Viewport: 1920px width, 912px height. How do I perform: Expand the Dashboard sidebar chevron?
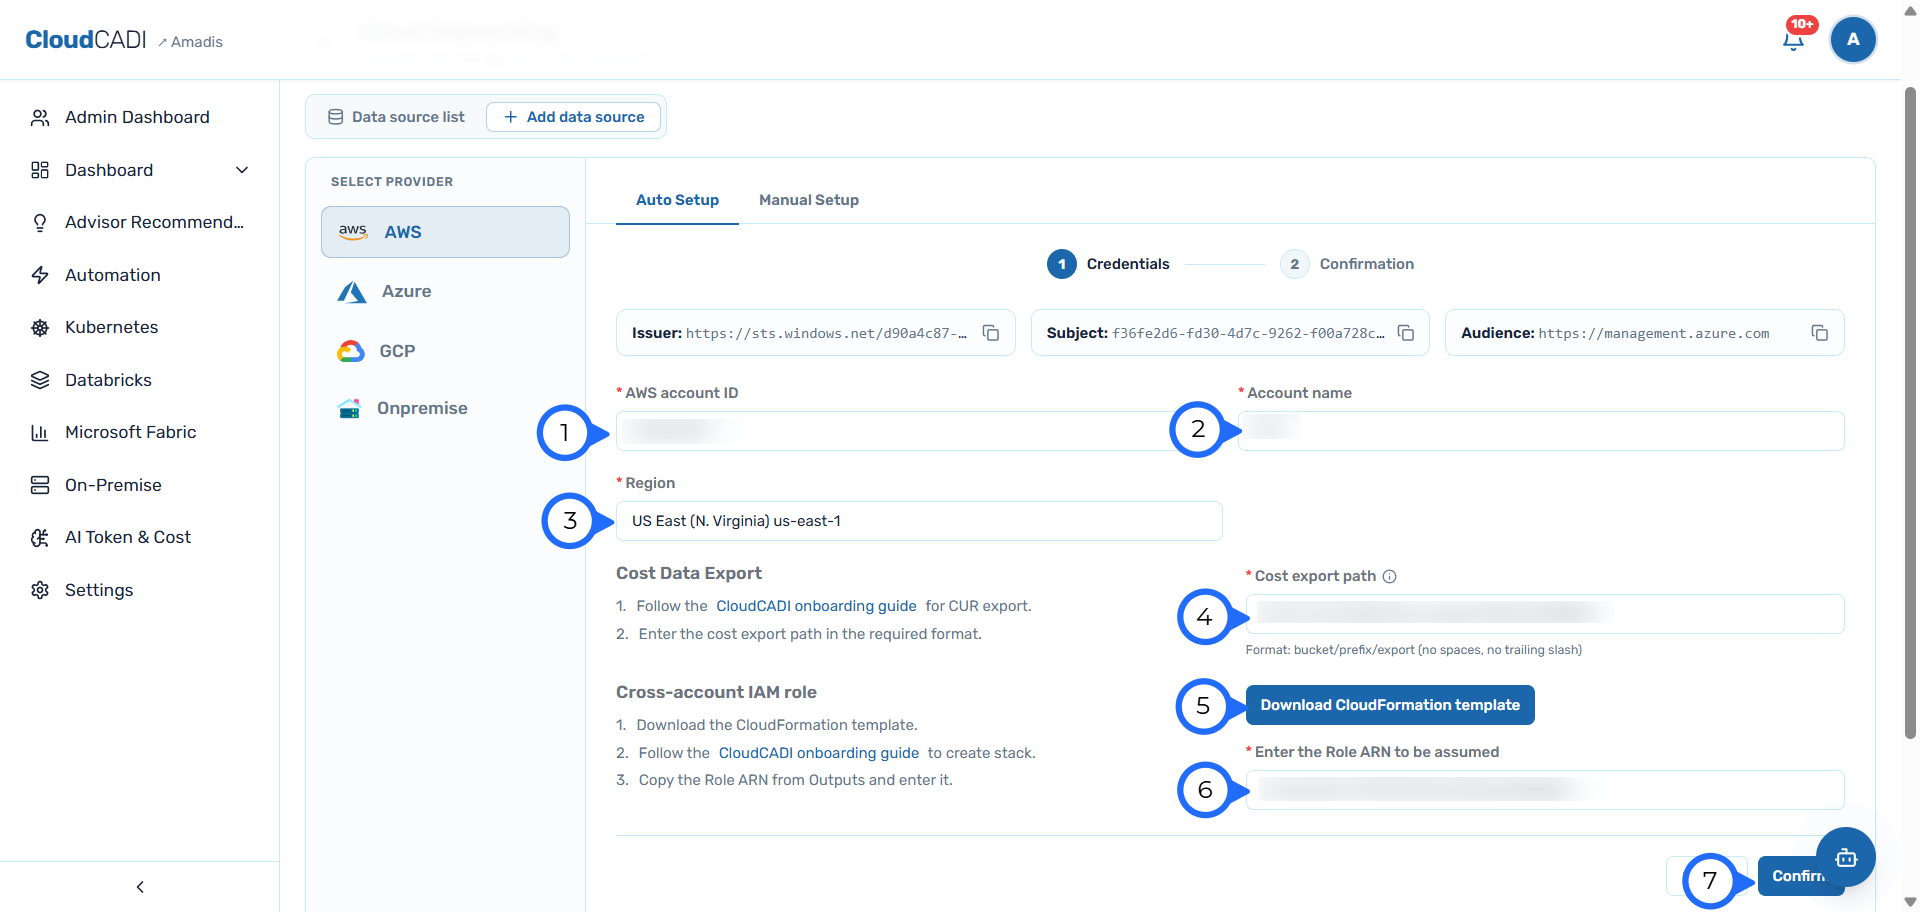coord(241,170)
